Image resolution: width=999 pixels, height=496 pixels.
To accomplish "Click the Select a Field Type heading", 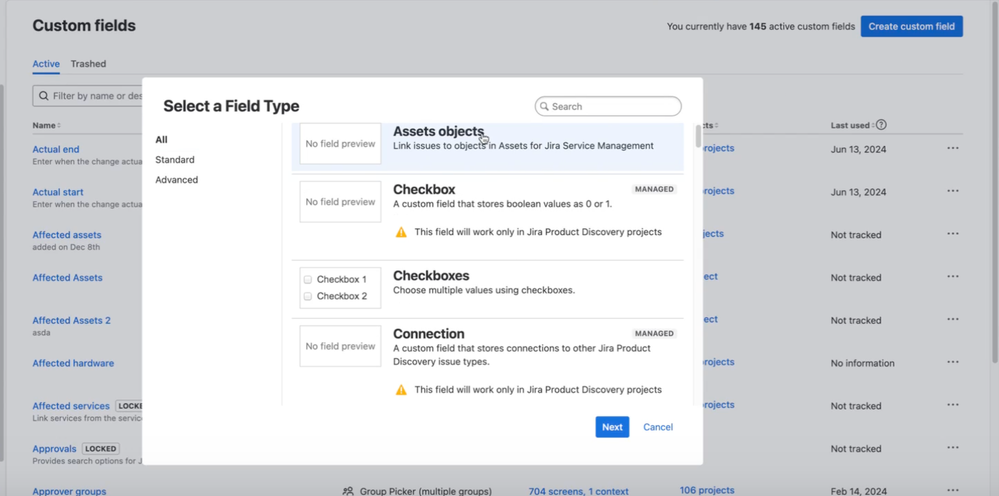I will (231, 106).
